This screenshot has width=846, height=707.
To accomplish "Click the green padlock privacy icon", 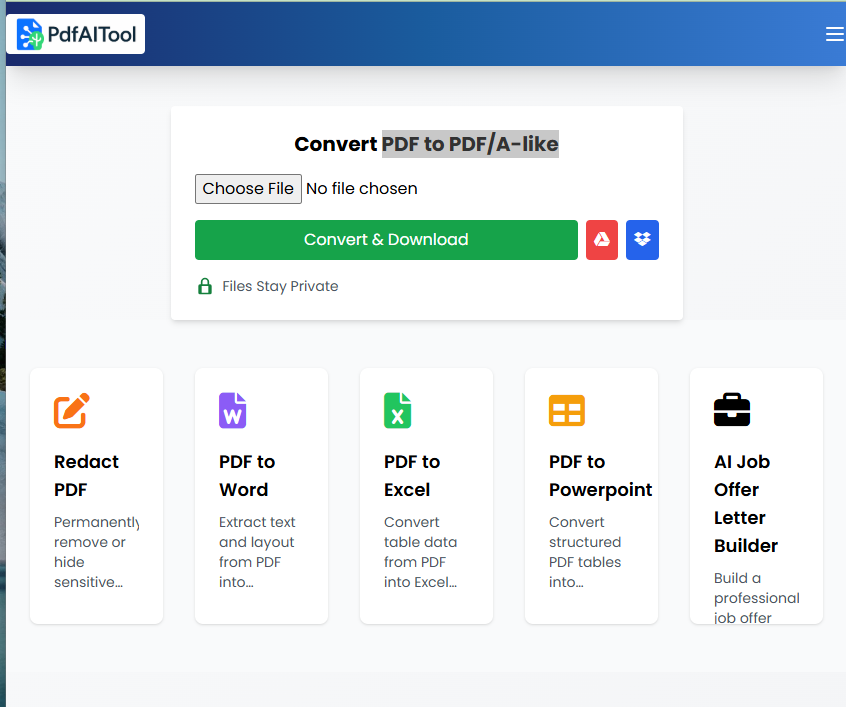I will 205,287.
